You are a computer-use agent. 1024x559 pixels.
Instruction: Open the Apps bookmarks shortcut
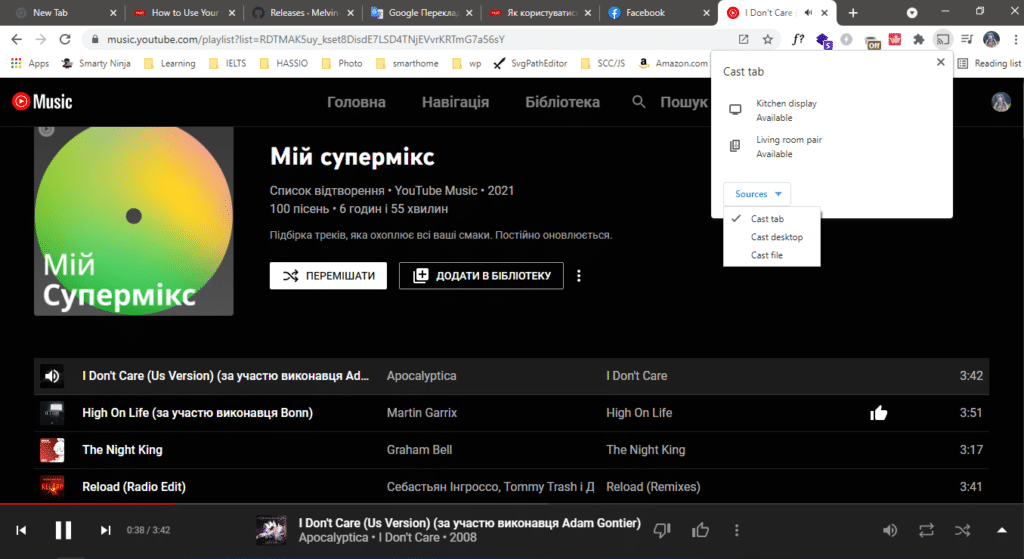[29, 63]
